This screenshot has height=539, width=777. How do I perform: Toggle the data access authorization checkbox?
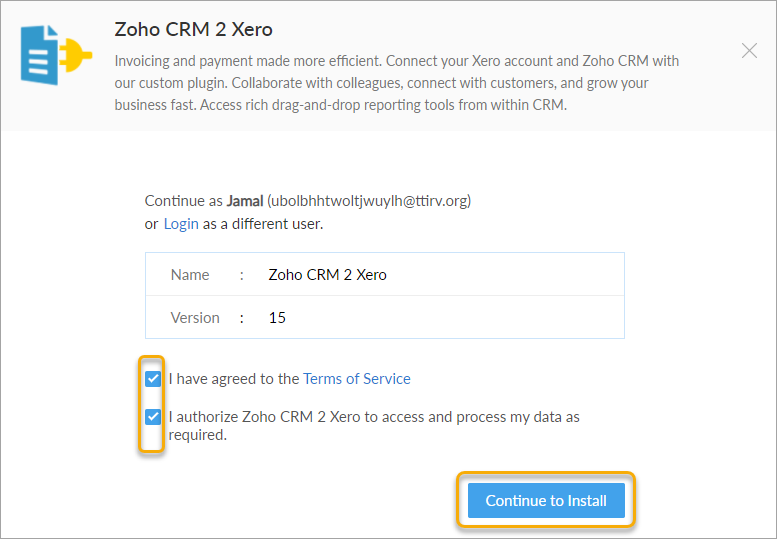pos(153,417)
